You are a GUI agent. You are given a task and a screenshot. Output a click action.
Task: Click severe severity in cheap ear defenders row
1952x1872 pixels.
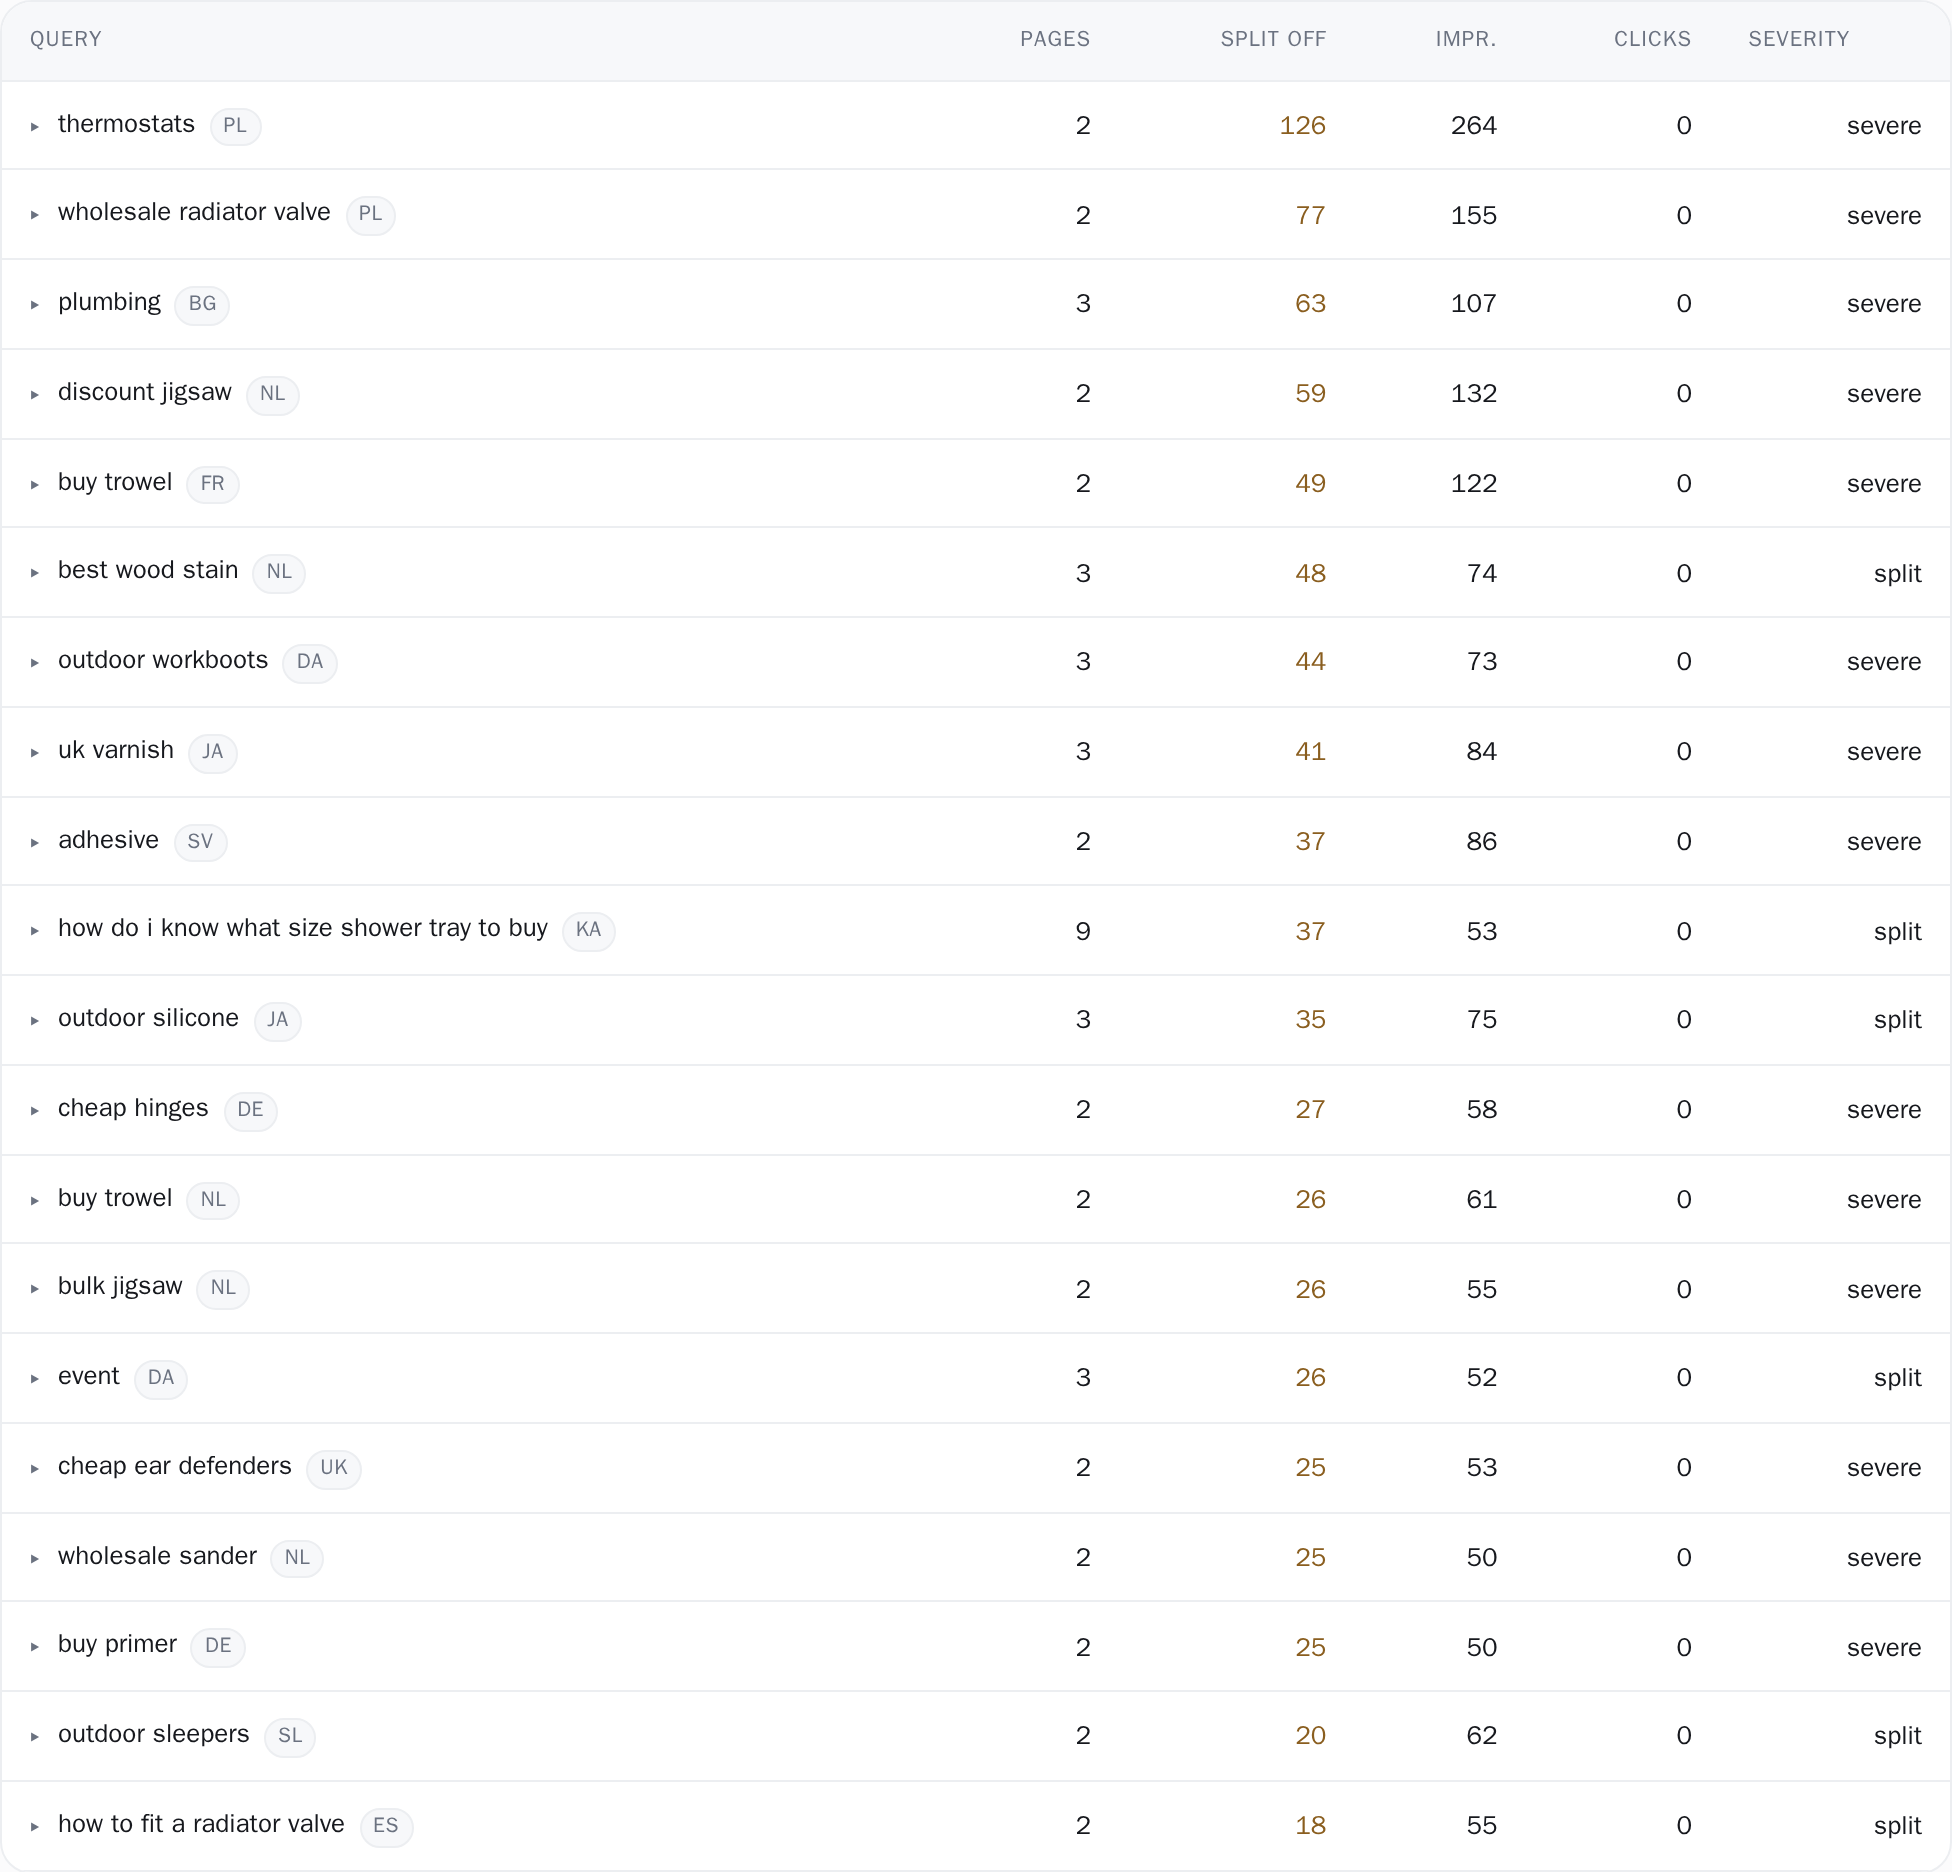pyautogui.click(x=1884, y=1468)
